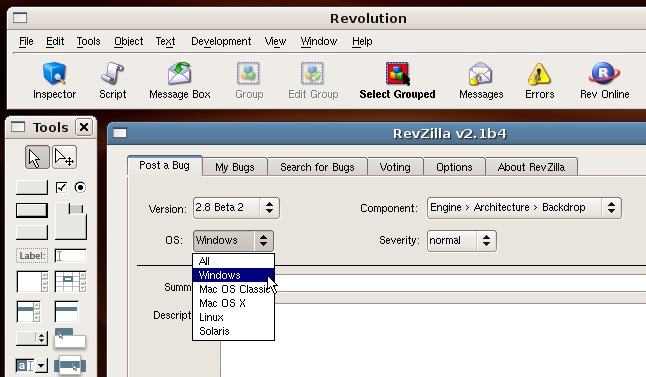Open the View menu
The image size is (646, 377).
coord(275,41)
